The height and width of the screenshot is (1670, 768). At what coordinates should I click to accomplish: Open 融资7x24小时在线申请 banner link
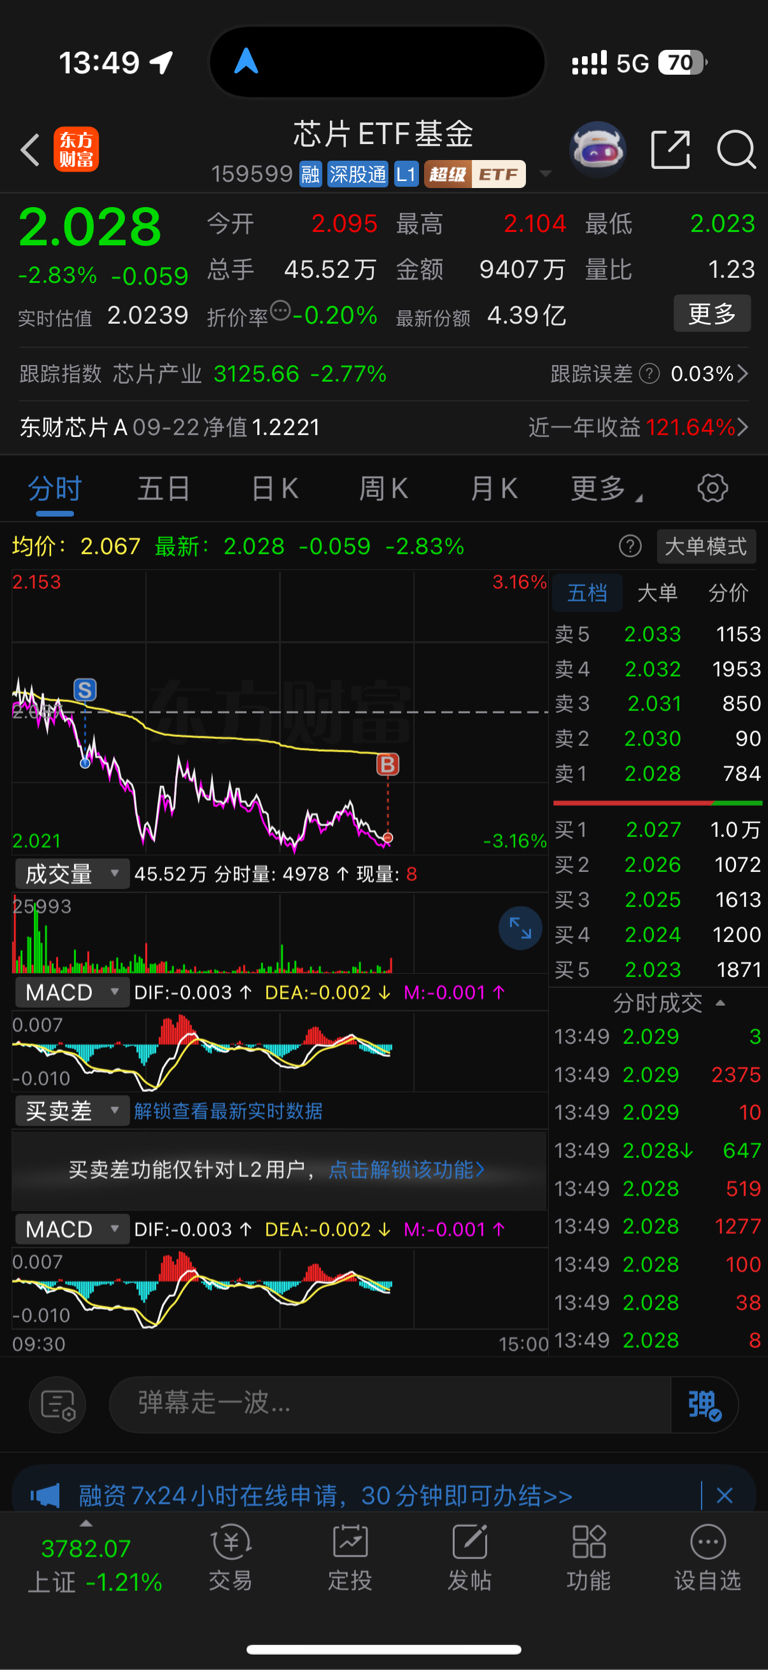tap(326, 1496)
